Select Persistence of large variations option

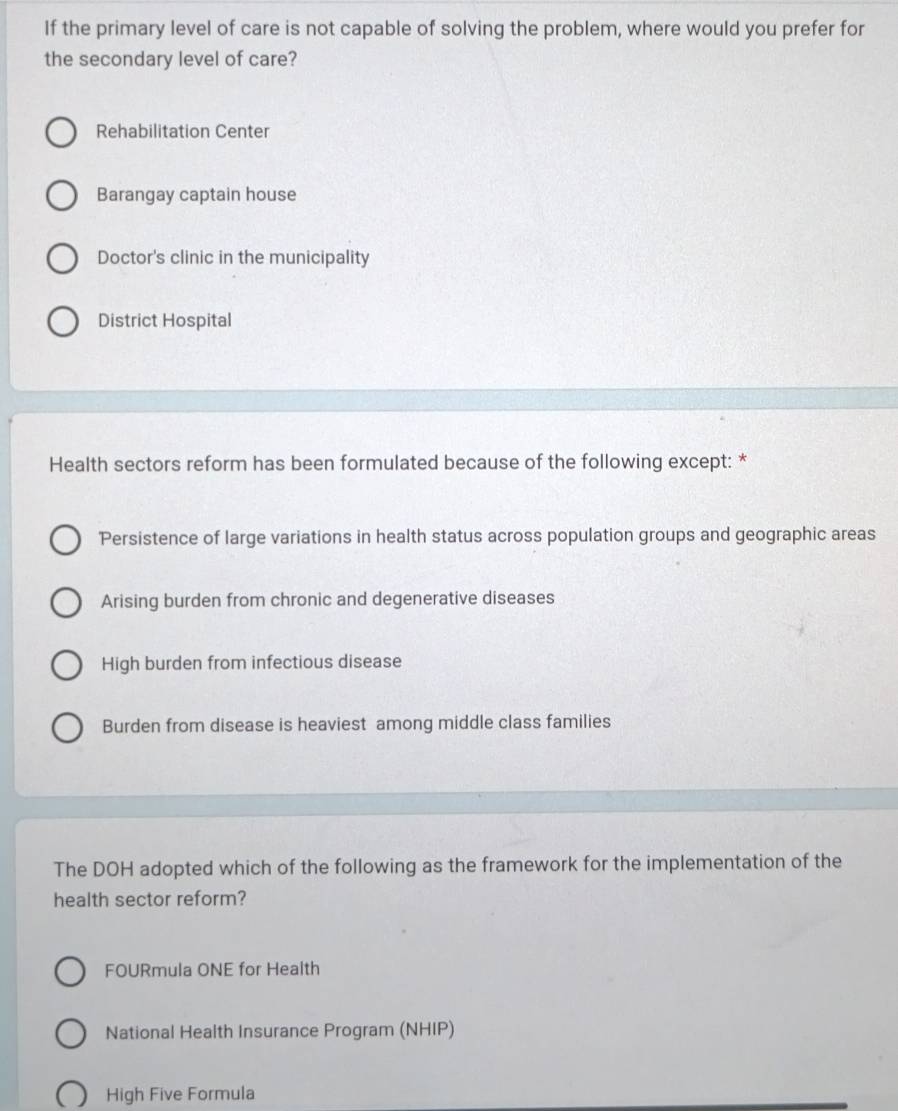pyautogui.click(x=64, y=540)
